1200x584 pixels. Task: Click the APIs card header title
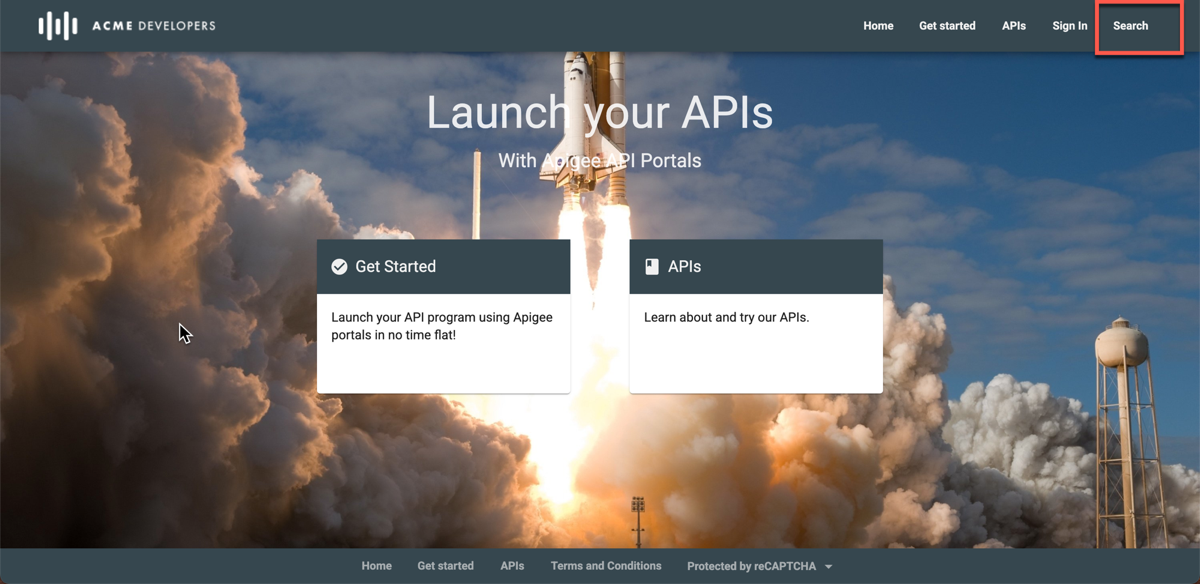click(684, 267)
